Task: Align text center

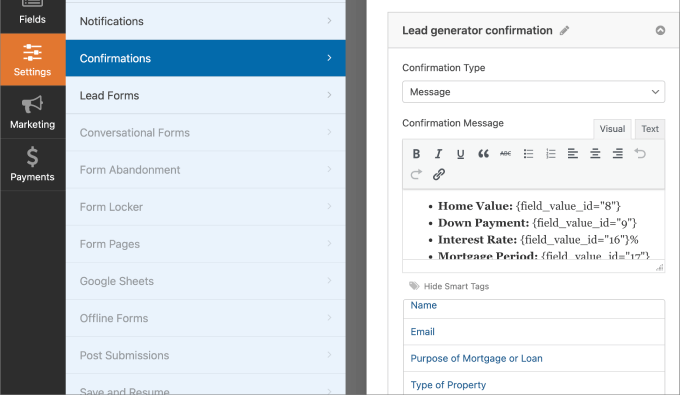Action: (x=595, y=153)
